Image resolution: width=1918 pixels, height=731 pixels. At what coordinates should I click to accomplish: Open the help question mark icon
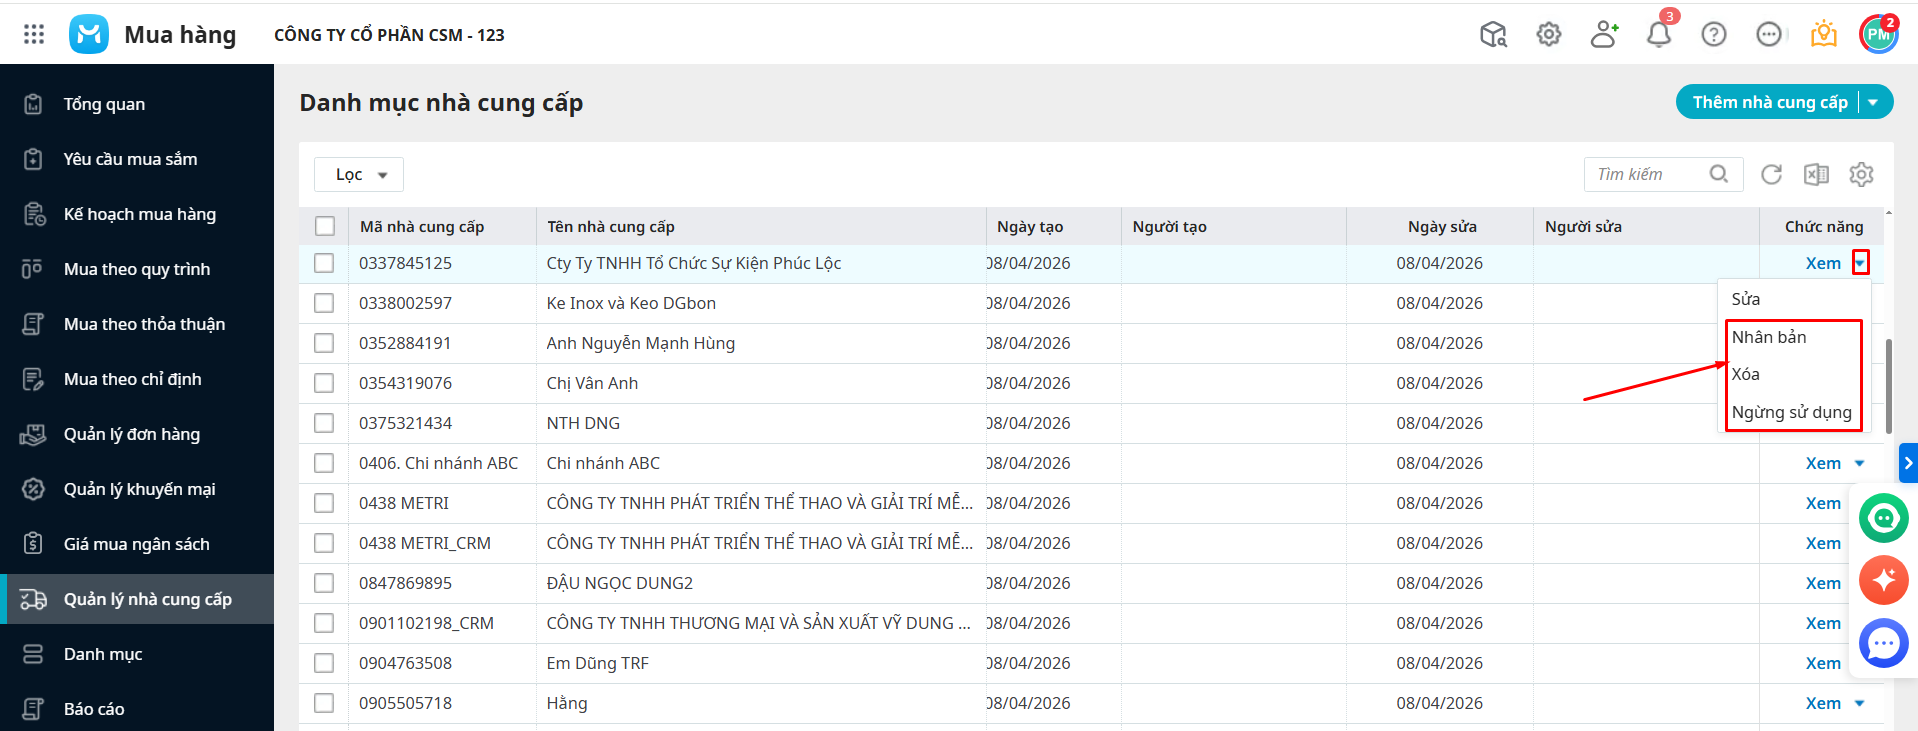(1713, 34)
